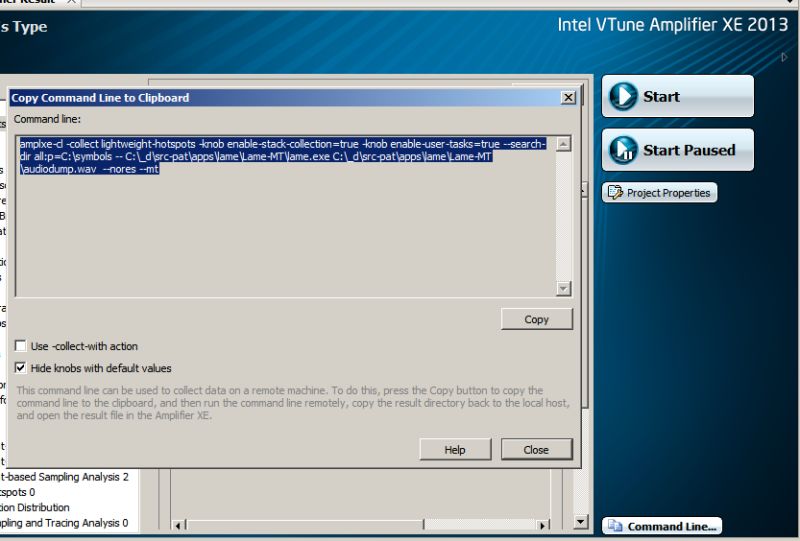Click the Start Paused button

(x=678, y=150)
